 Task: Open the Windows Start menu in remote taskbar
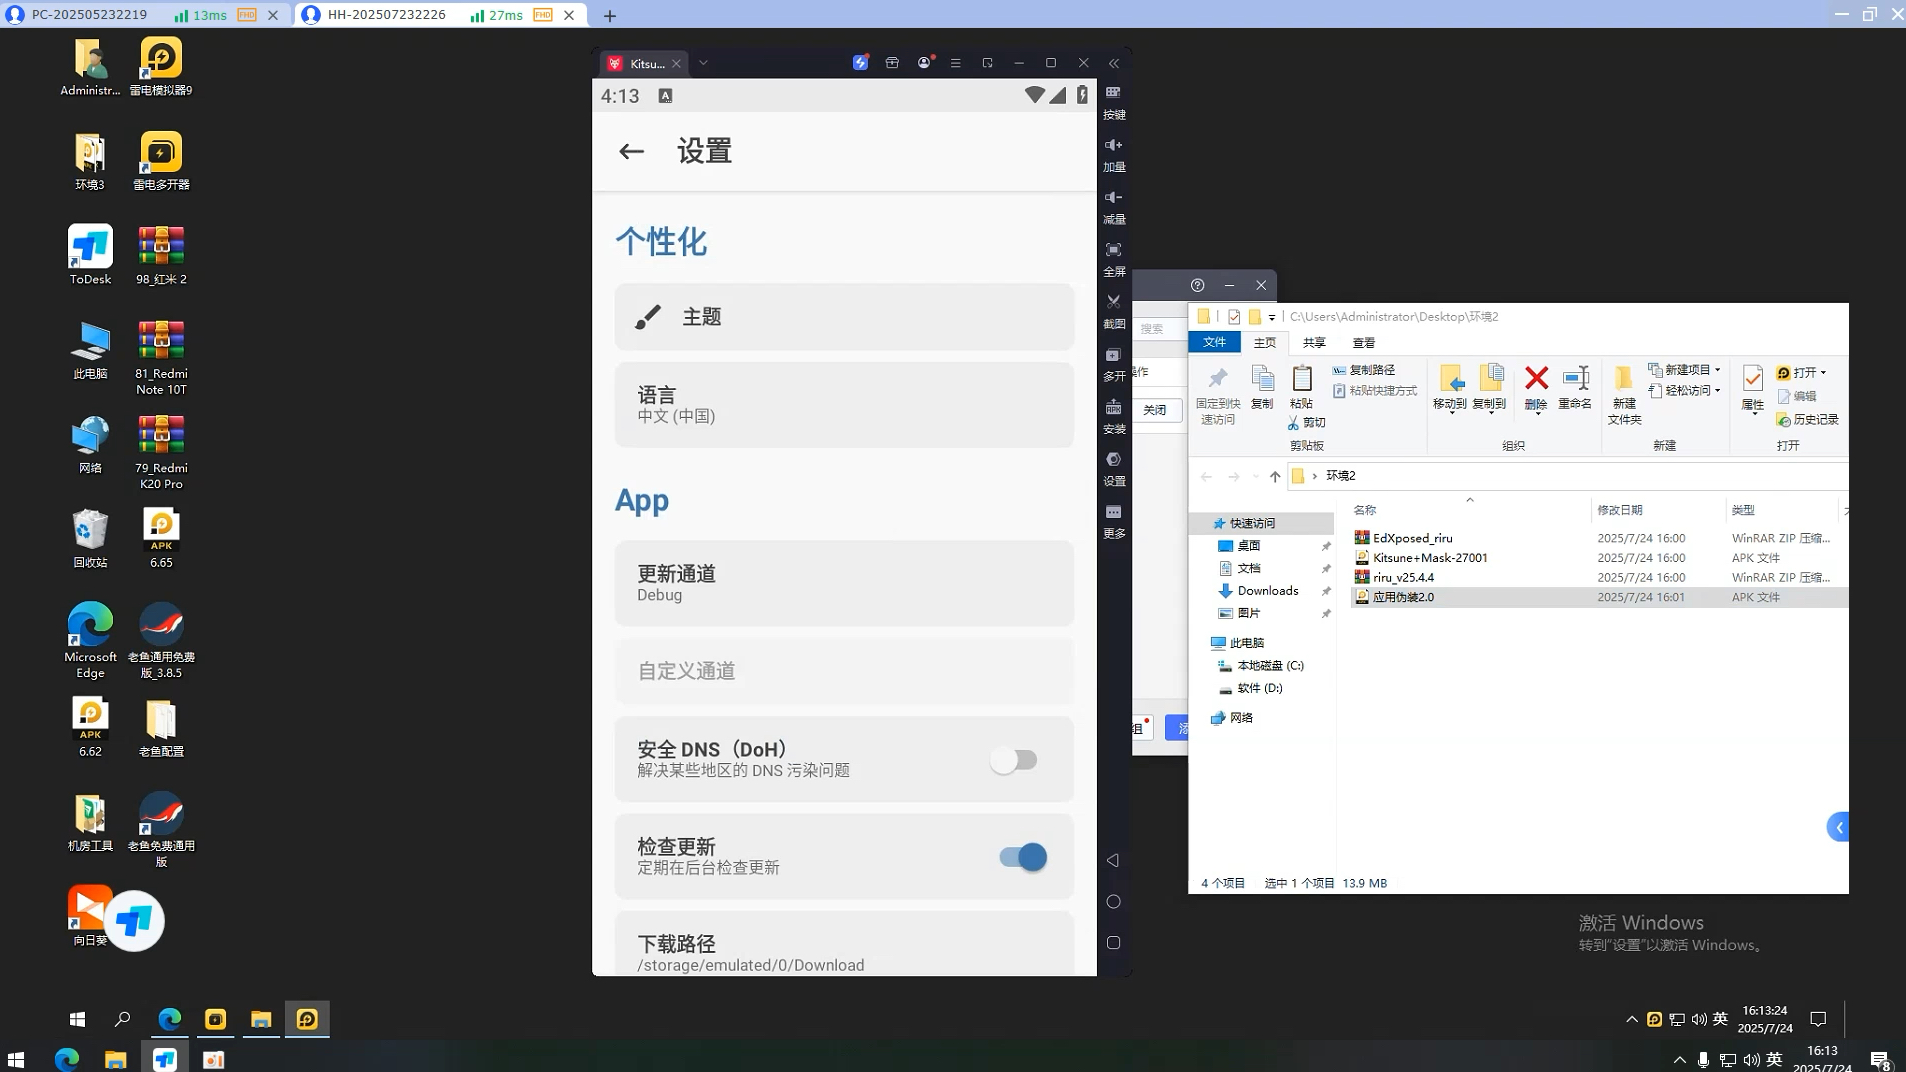[x=77, y=1019]
